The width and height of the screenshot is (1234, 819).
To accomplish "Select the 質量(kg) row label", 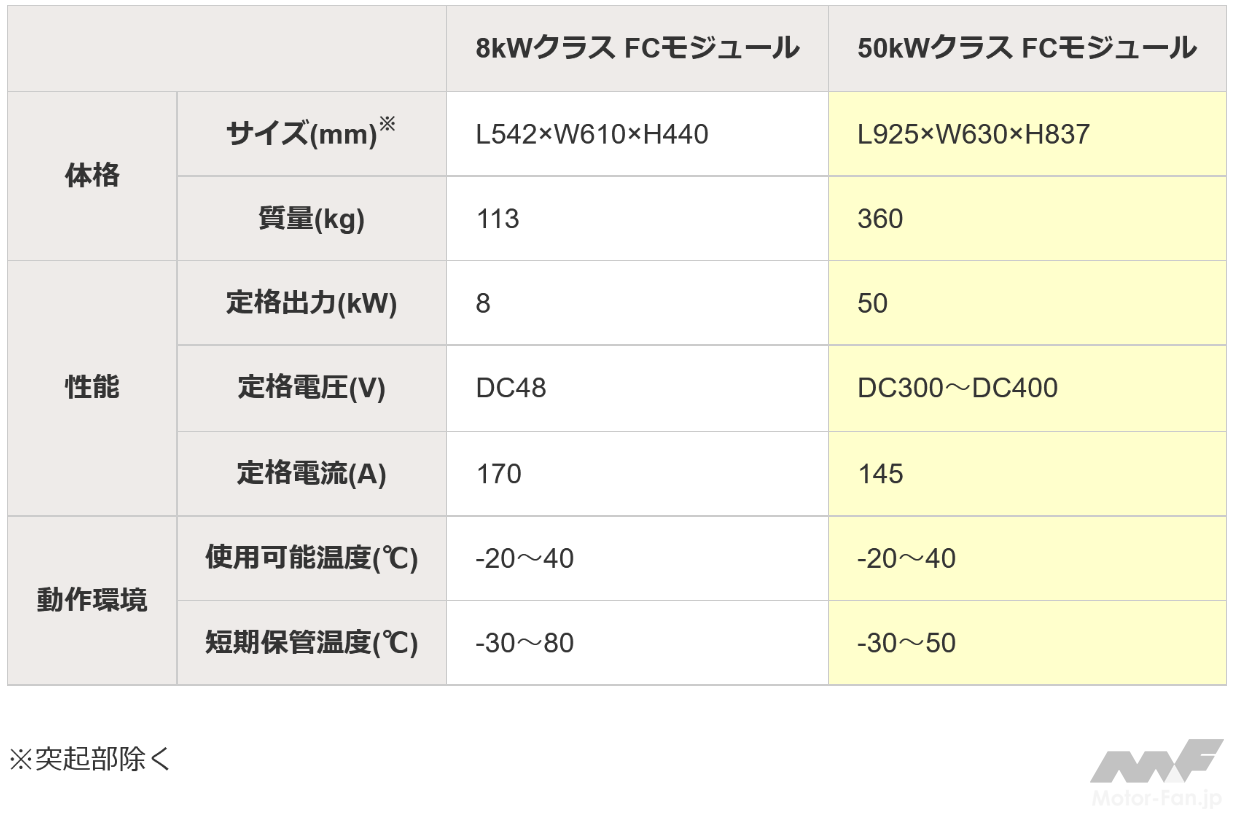I will pyautogui.click(x=311, y=219).
